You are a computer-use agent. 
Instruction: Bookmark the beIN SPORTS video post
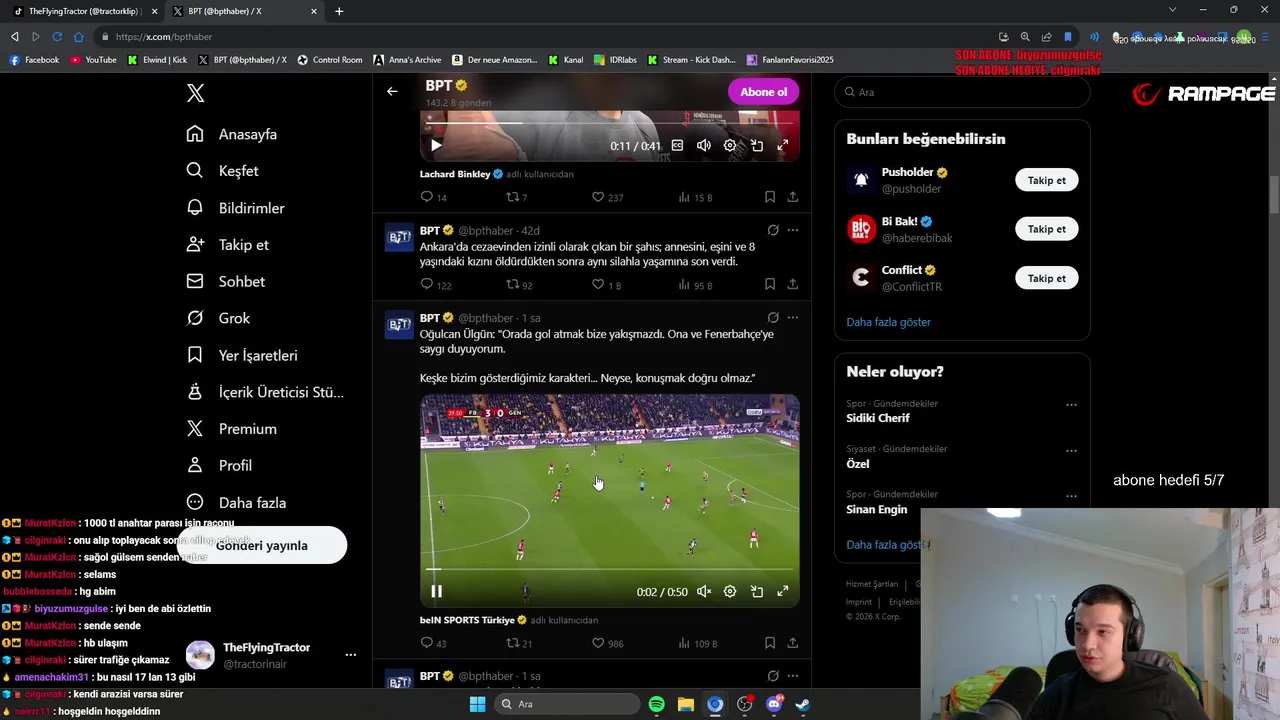tap(770, 643)
